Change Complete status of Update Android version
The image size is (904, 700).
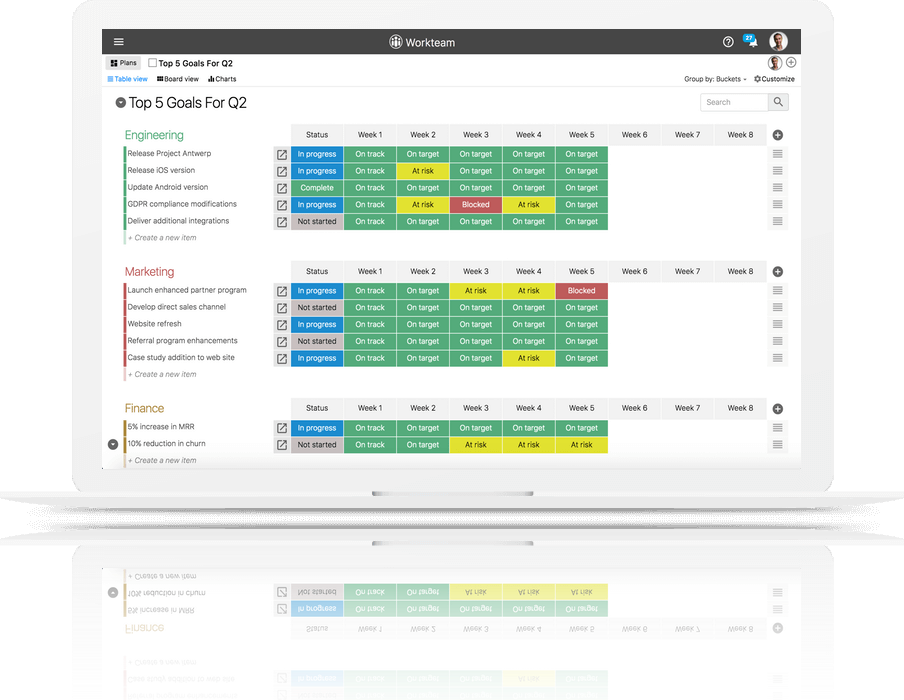pos(317,188)
